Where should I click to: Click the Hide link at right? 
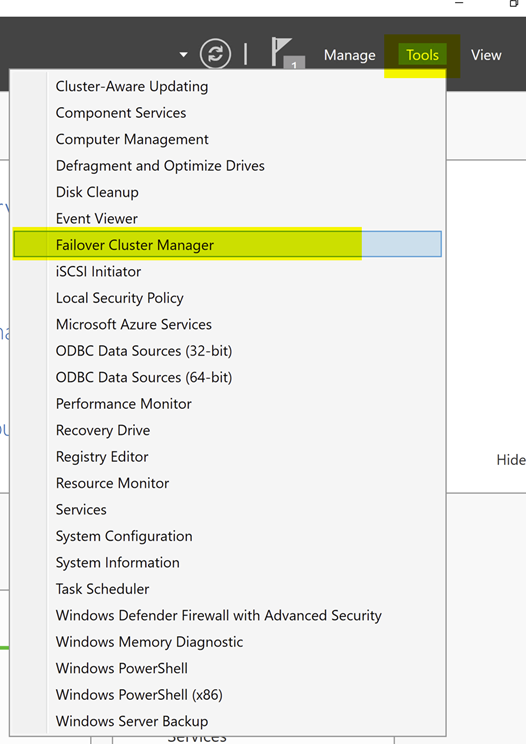(x=511, y=460)
